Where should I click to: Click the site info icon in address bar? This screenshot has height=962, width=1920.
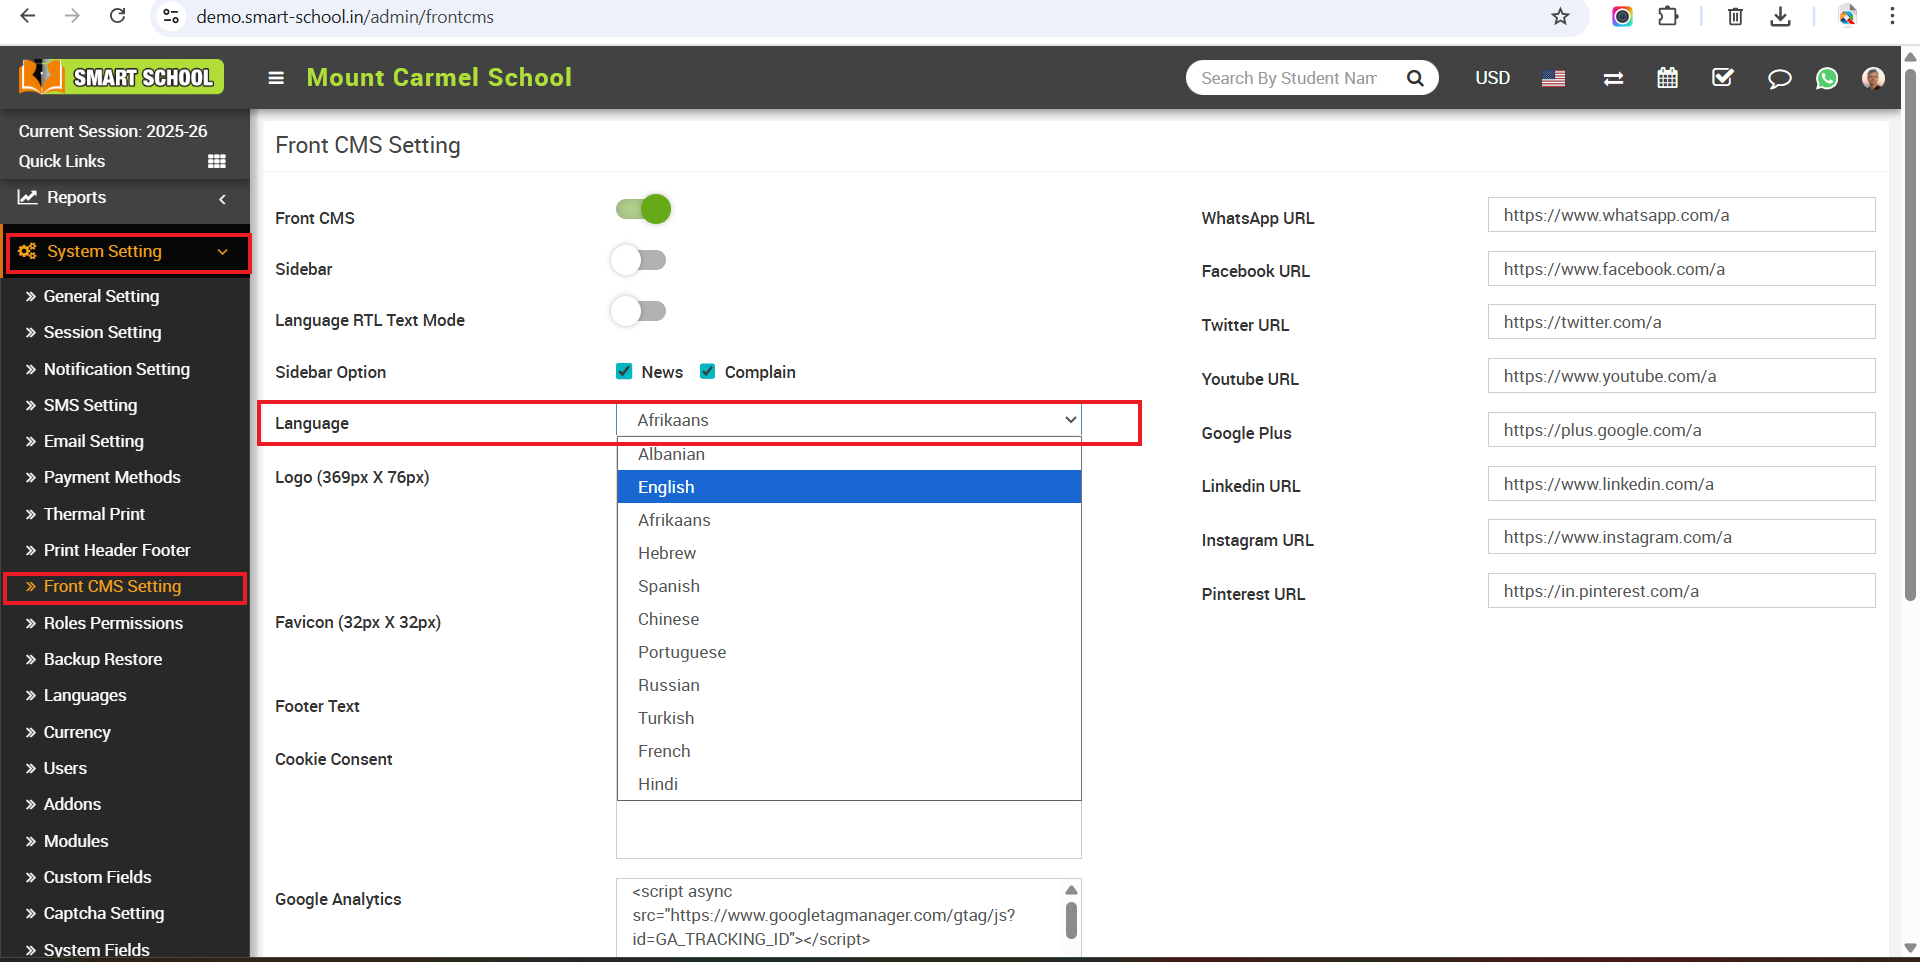[171, 16]
